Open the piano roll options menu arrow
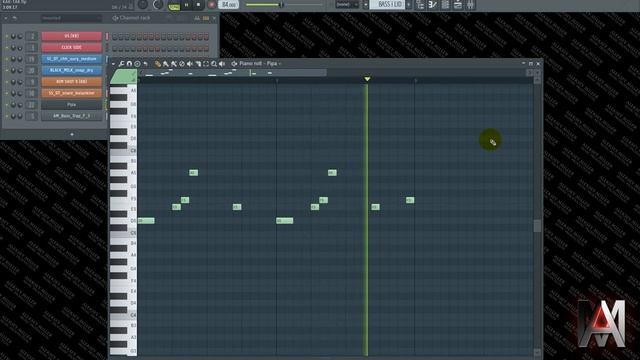Screen dimensions: 640x360 pos(113,64)
